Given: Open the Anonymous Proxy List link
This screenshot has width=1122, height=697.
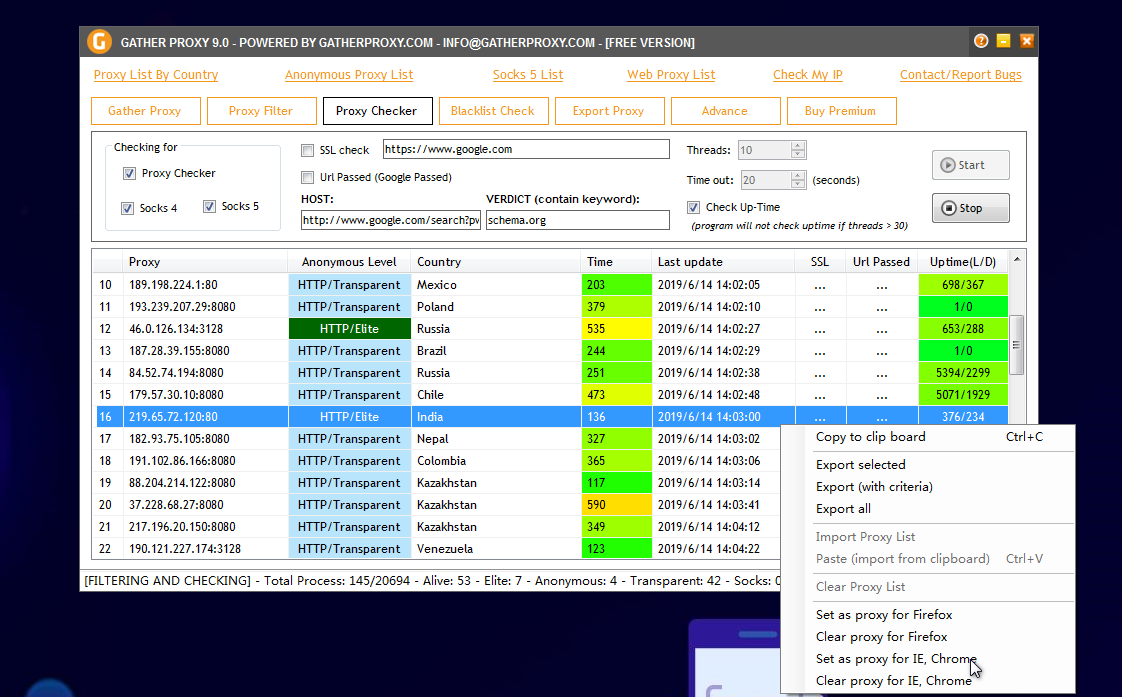Looking at the screenshot, I should pyautogui.click(x=349, y=74).
